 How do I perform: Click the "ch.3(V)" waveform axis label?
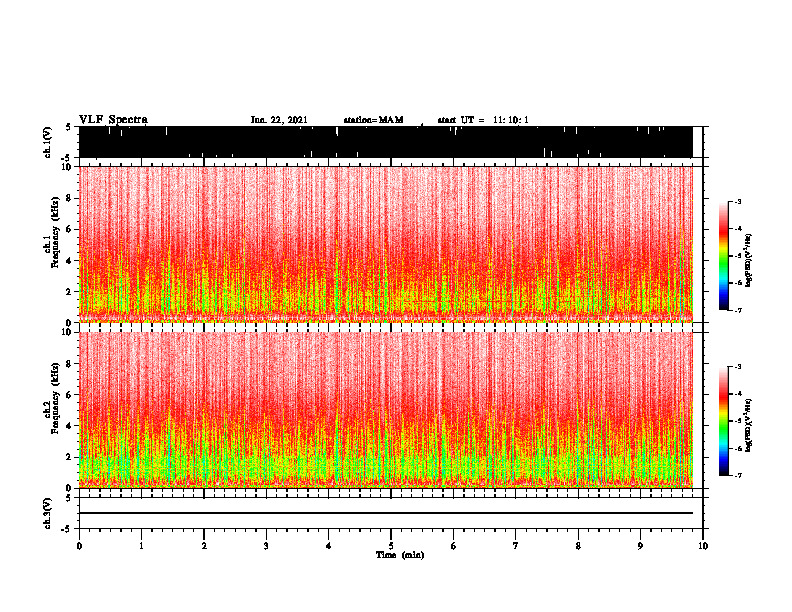pos(48,513)
